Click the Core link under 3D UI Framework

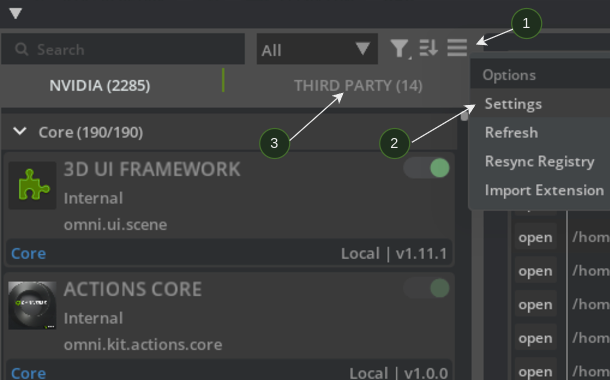(28, 254)
